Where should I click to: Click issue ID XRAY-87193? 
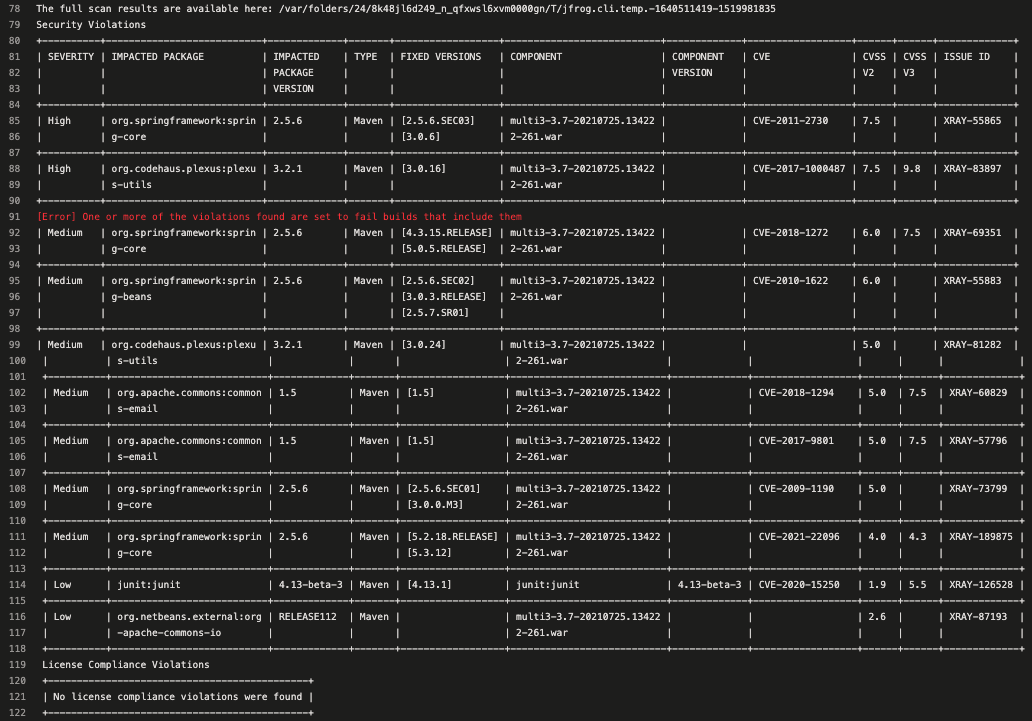pos(978,617)
